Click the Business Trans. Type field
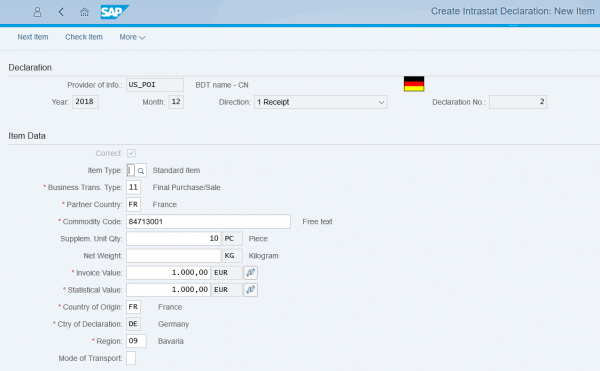600x371 pixels. click(x=134, y=187)
